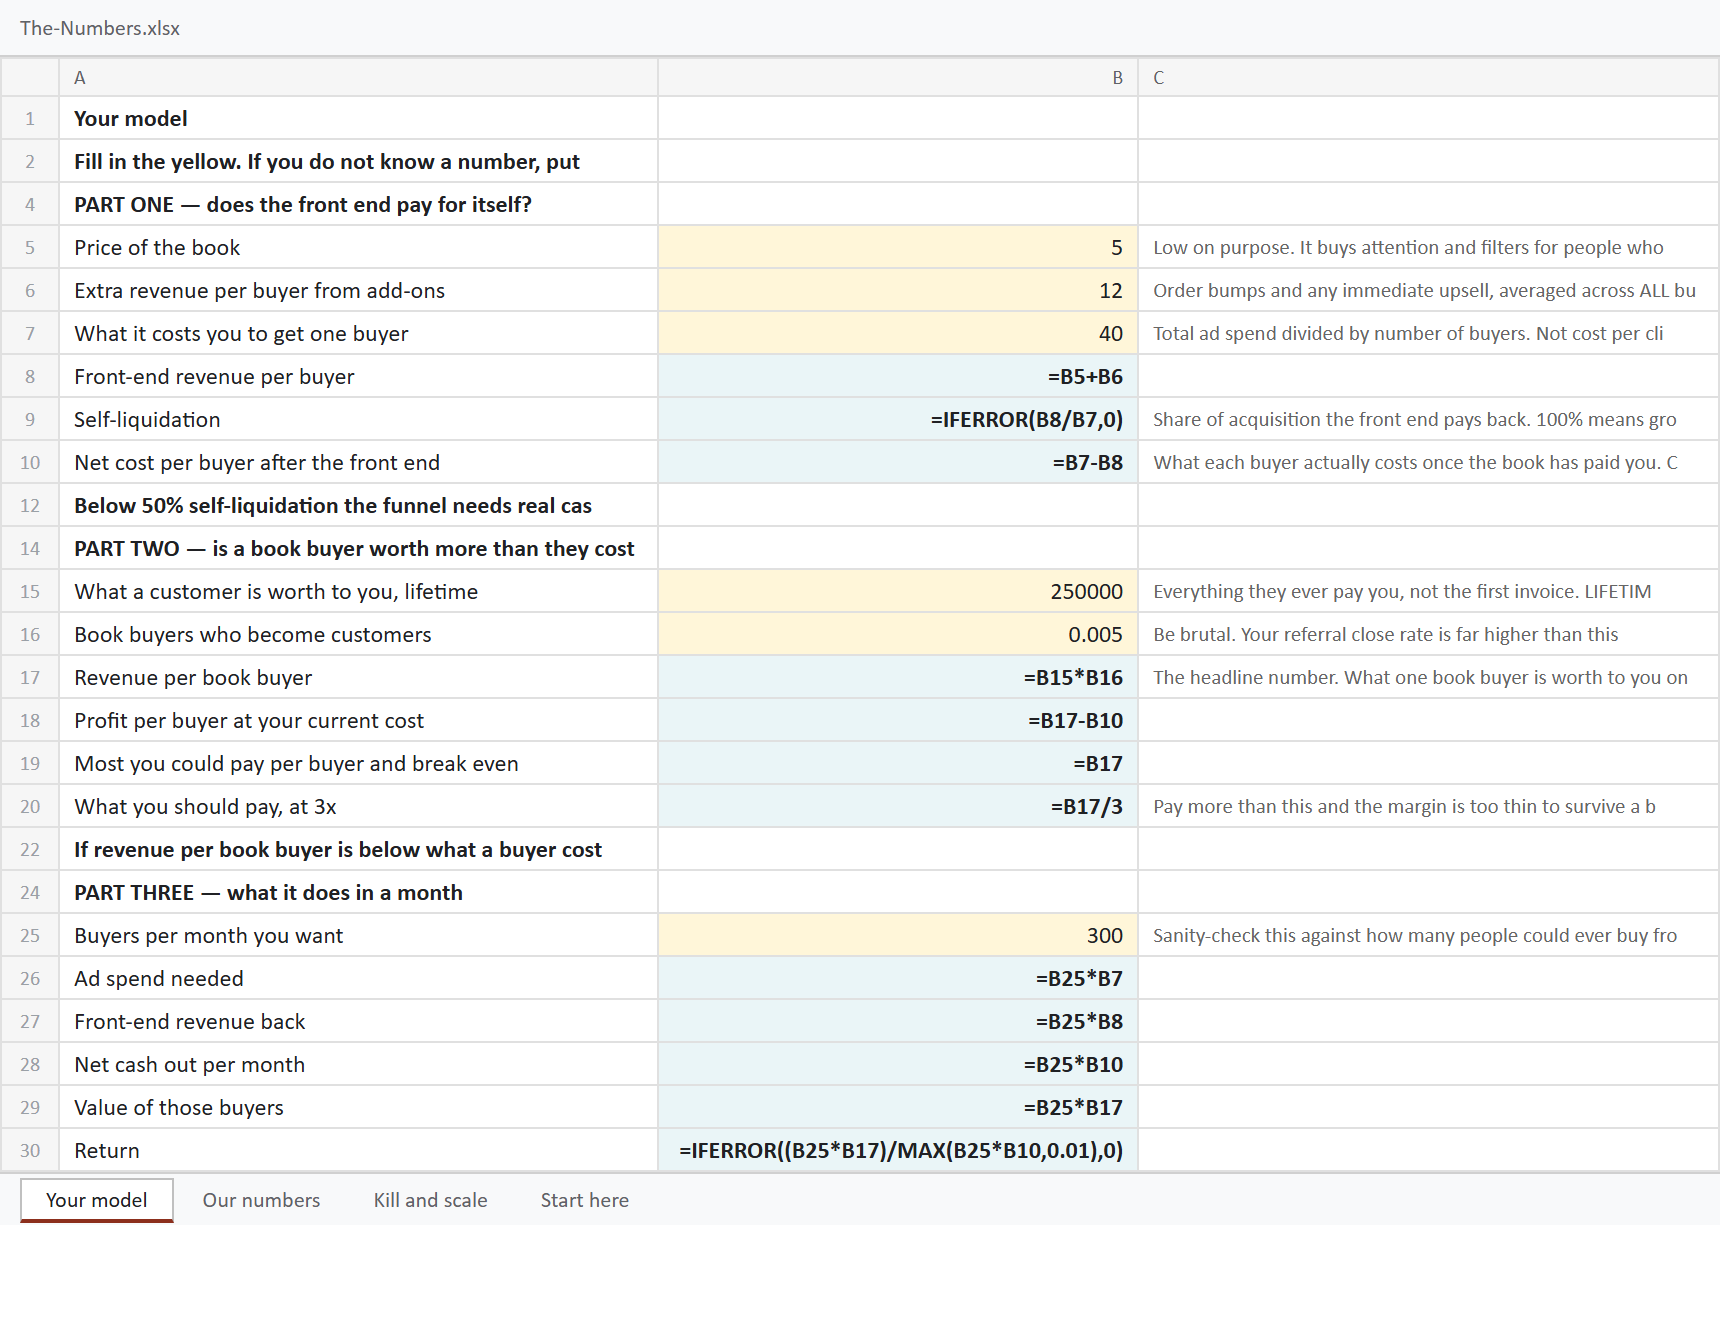1720x1320 pixels.
Task: Click the 'Order bumps and any immediate upsell' note
Action: click(1428, 290)
